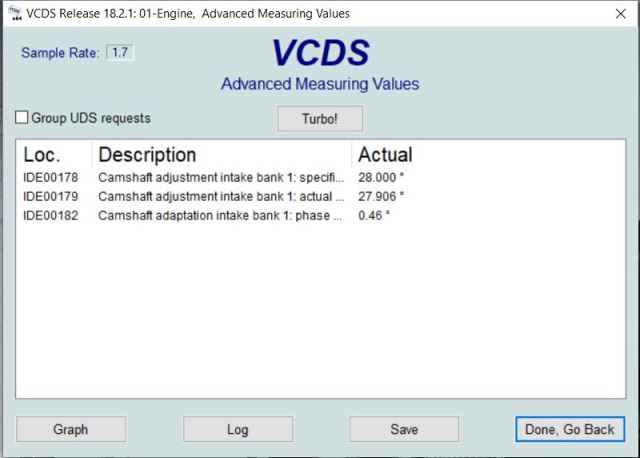Select the IDE00178 row location

[x=51, y=178]
